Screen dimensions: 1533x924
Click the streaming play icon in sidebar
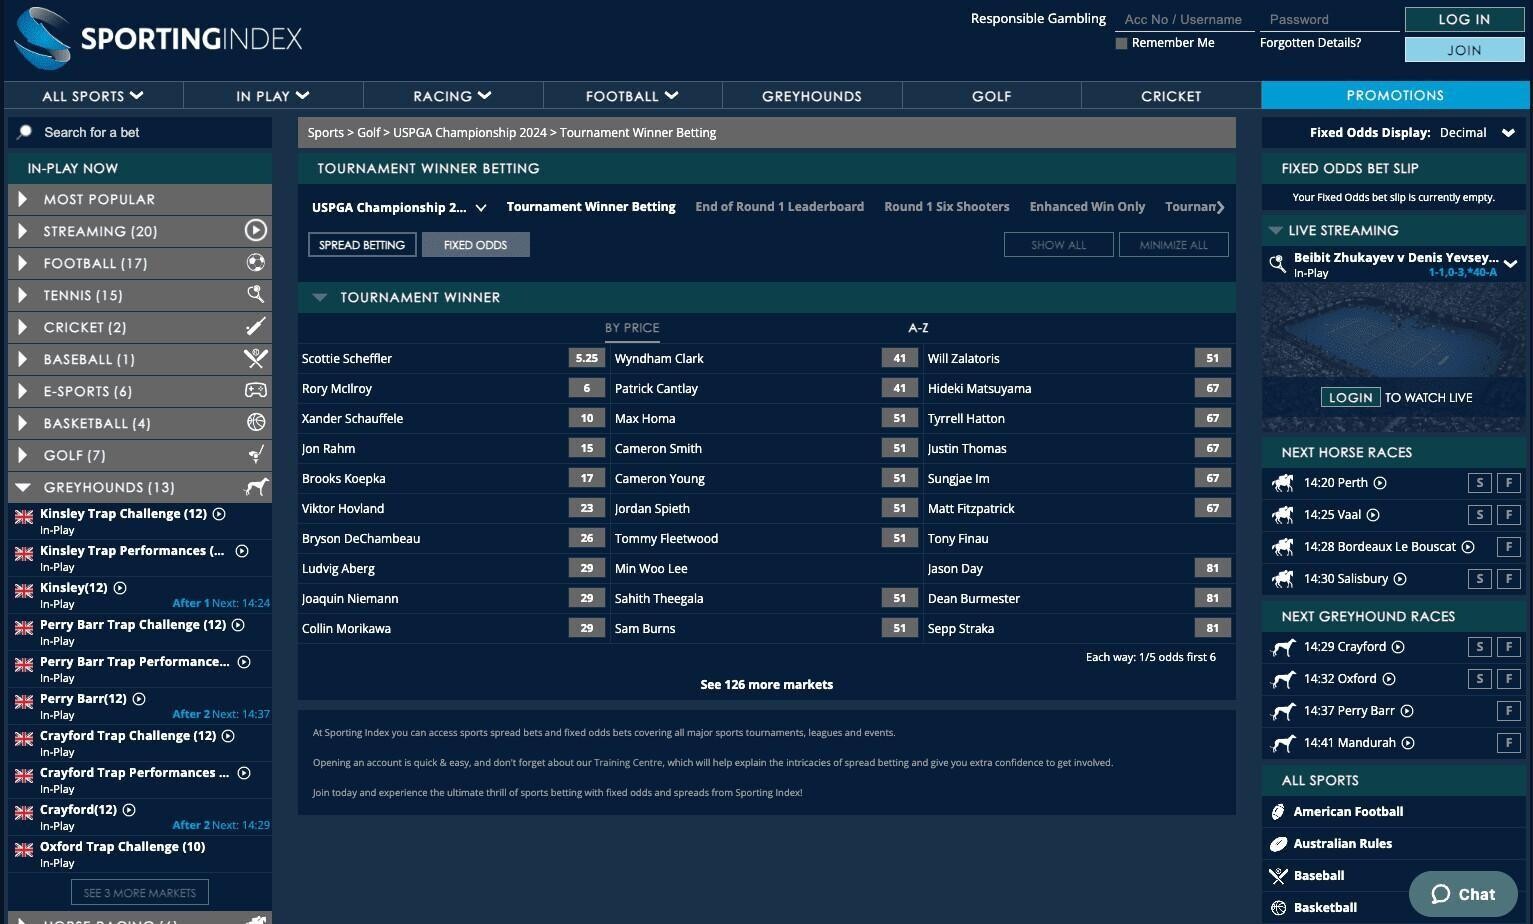[256, 231]
